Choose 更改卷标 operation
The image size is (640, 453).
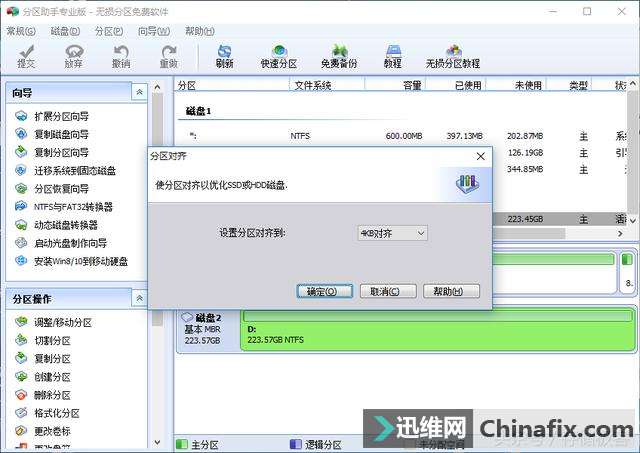(43, 431)
